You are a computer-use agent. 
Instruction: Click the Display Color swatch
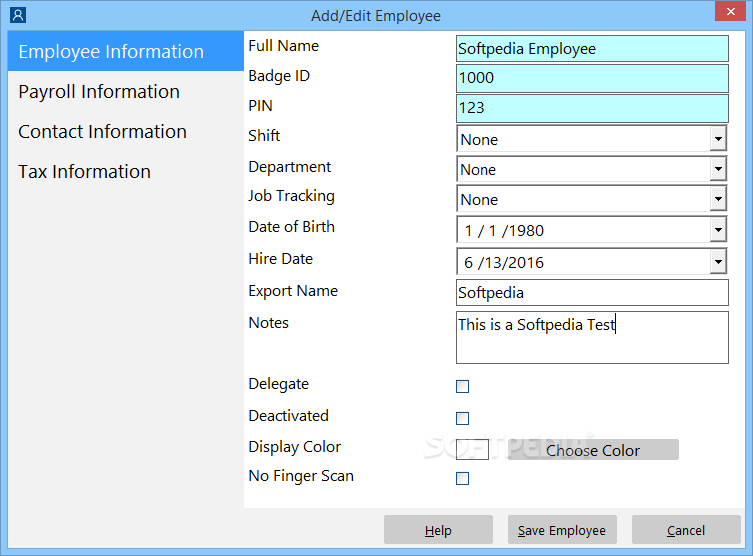[x=472, y=449]
